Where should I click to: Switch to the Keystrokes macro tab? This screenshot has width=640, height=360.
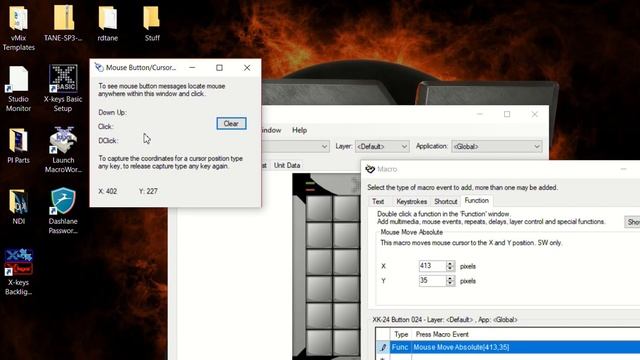coord(411,201)
